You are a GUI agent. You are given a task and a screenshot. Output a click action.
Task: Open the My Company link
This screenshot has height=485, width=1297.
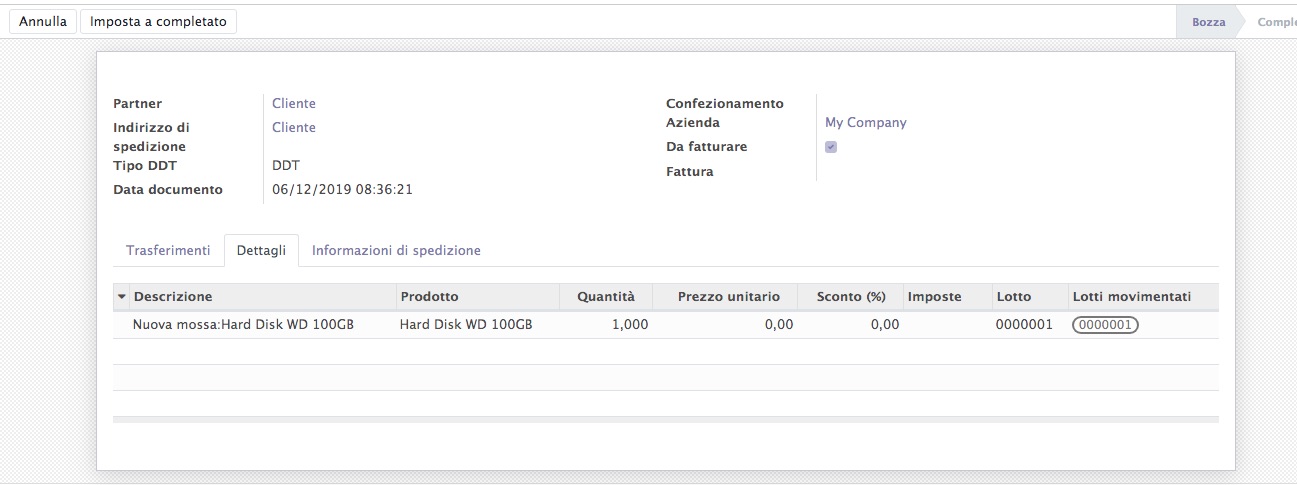[866, 122]
